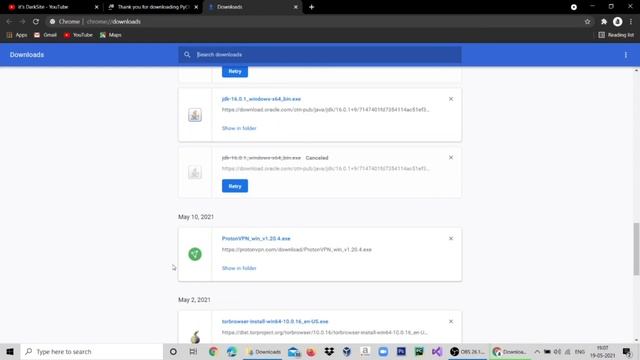Open Windows Start menu
640x360 pixels.
pyautogui.click(x=10, y=351)
